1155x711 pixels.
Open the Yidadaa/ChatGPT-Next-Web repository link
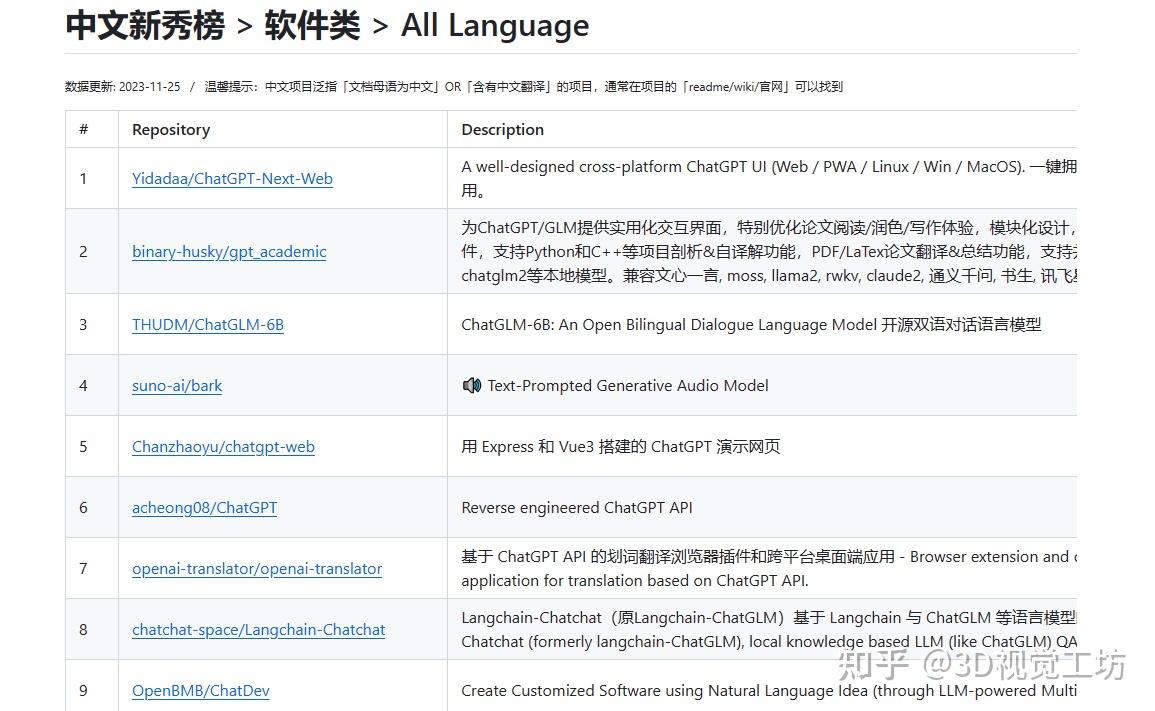coord(232,178)
